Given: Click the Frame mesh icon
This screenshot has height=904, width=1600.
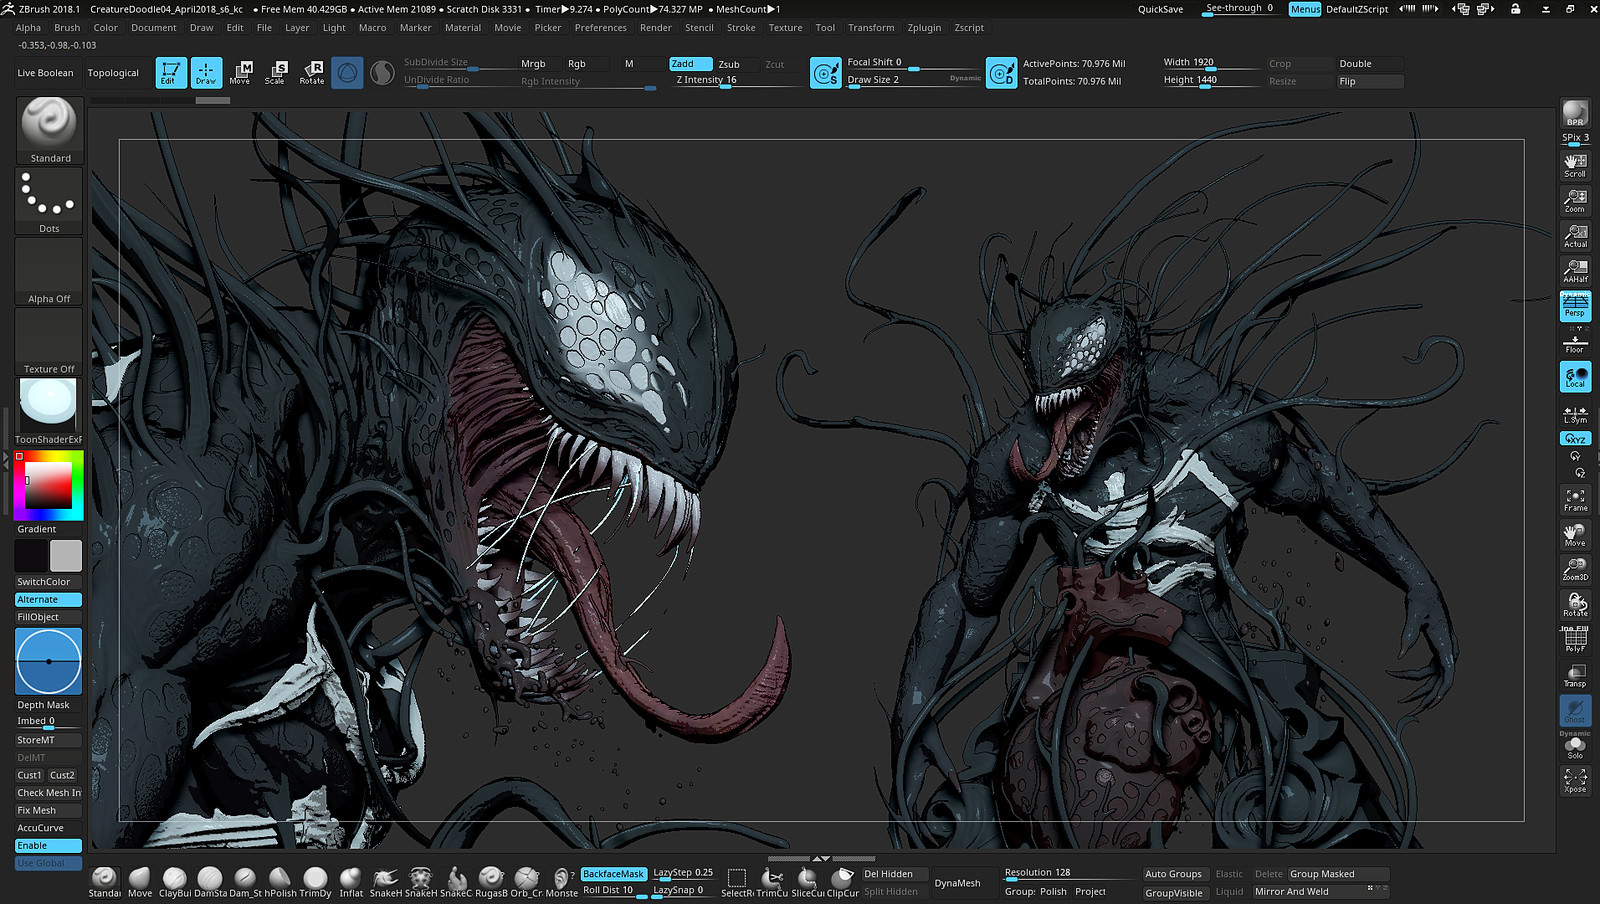Looking at the screenshot, I should click(x=1575, y=500).
